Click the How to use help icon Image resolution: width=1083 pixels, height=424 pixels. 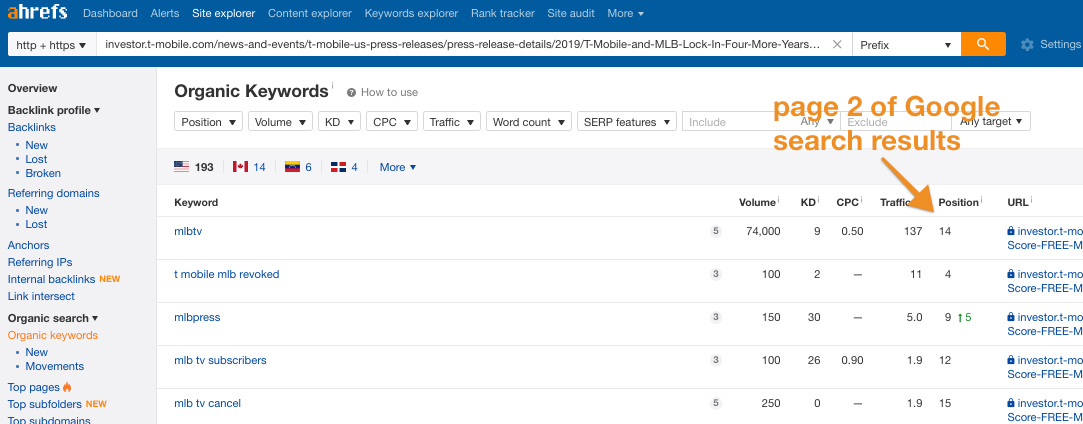[352, 93]
